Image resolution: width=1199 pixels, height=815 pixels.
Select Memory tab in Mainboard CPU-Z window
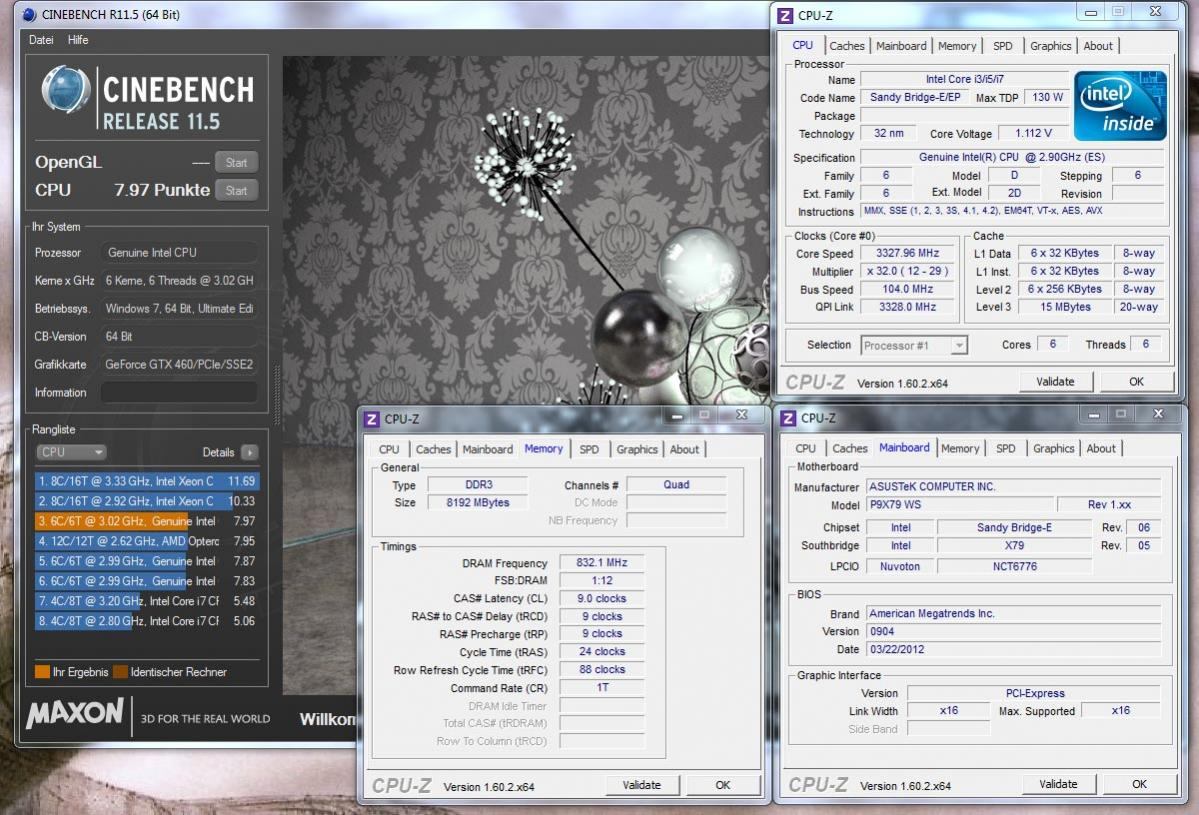960,449
